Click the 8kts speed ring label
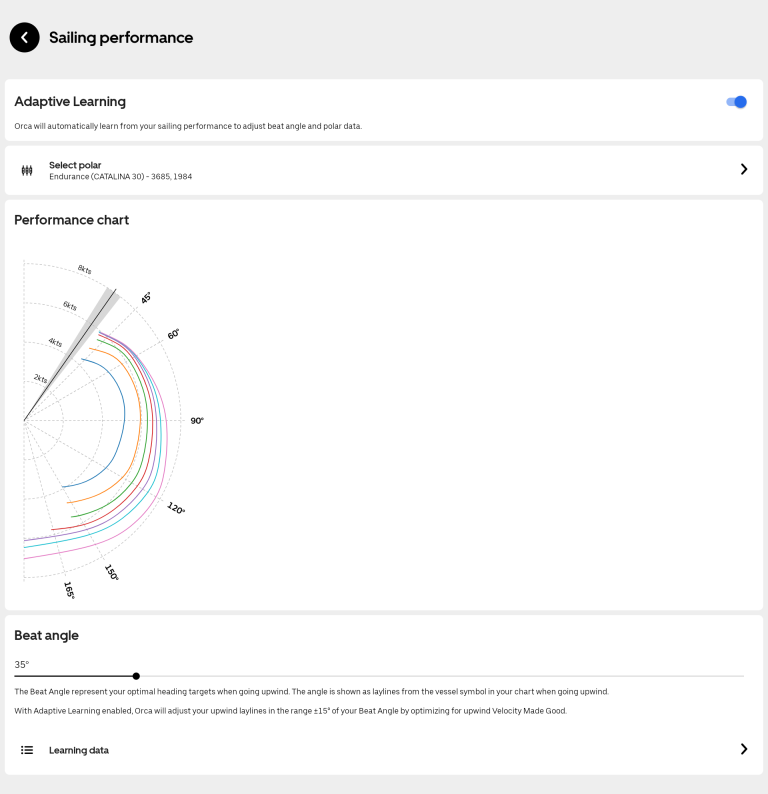 (x=84, y=269)
